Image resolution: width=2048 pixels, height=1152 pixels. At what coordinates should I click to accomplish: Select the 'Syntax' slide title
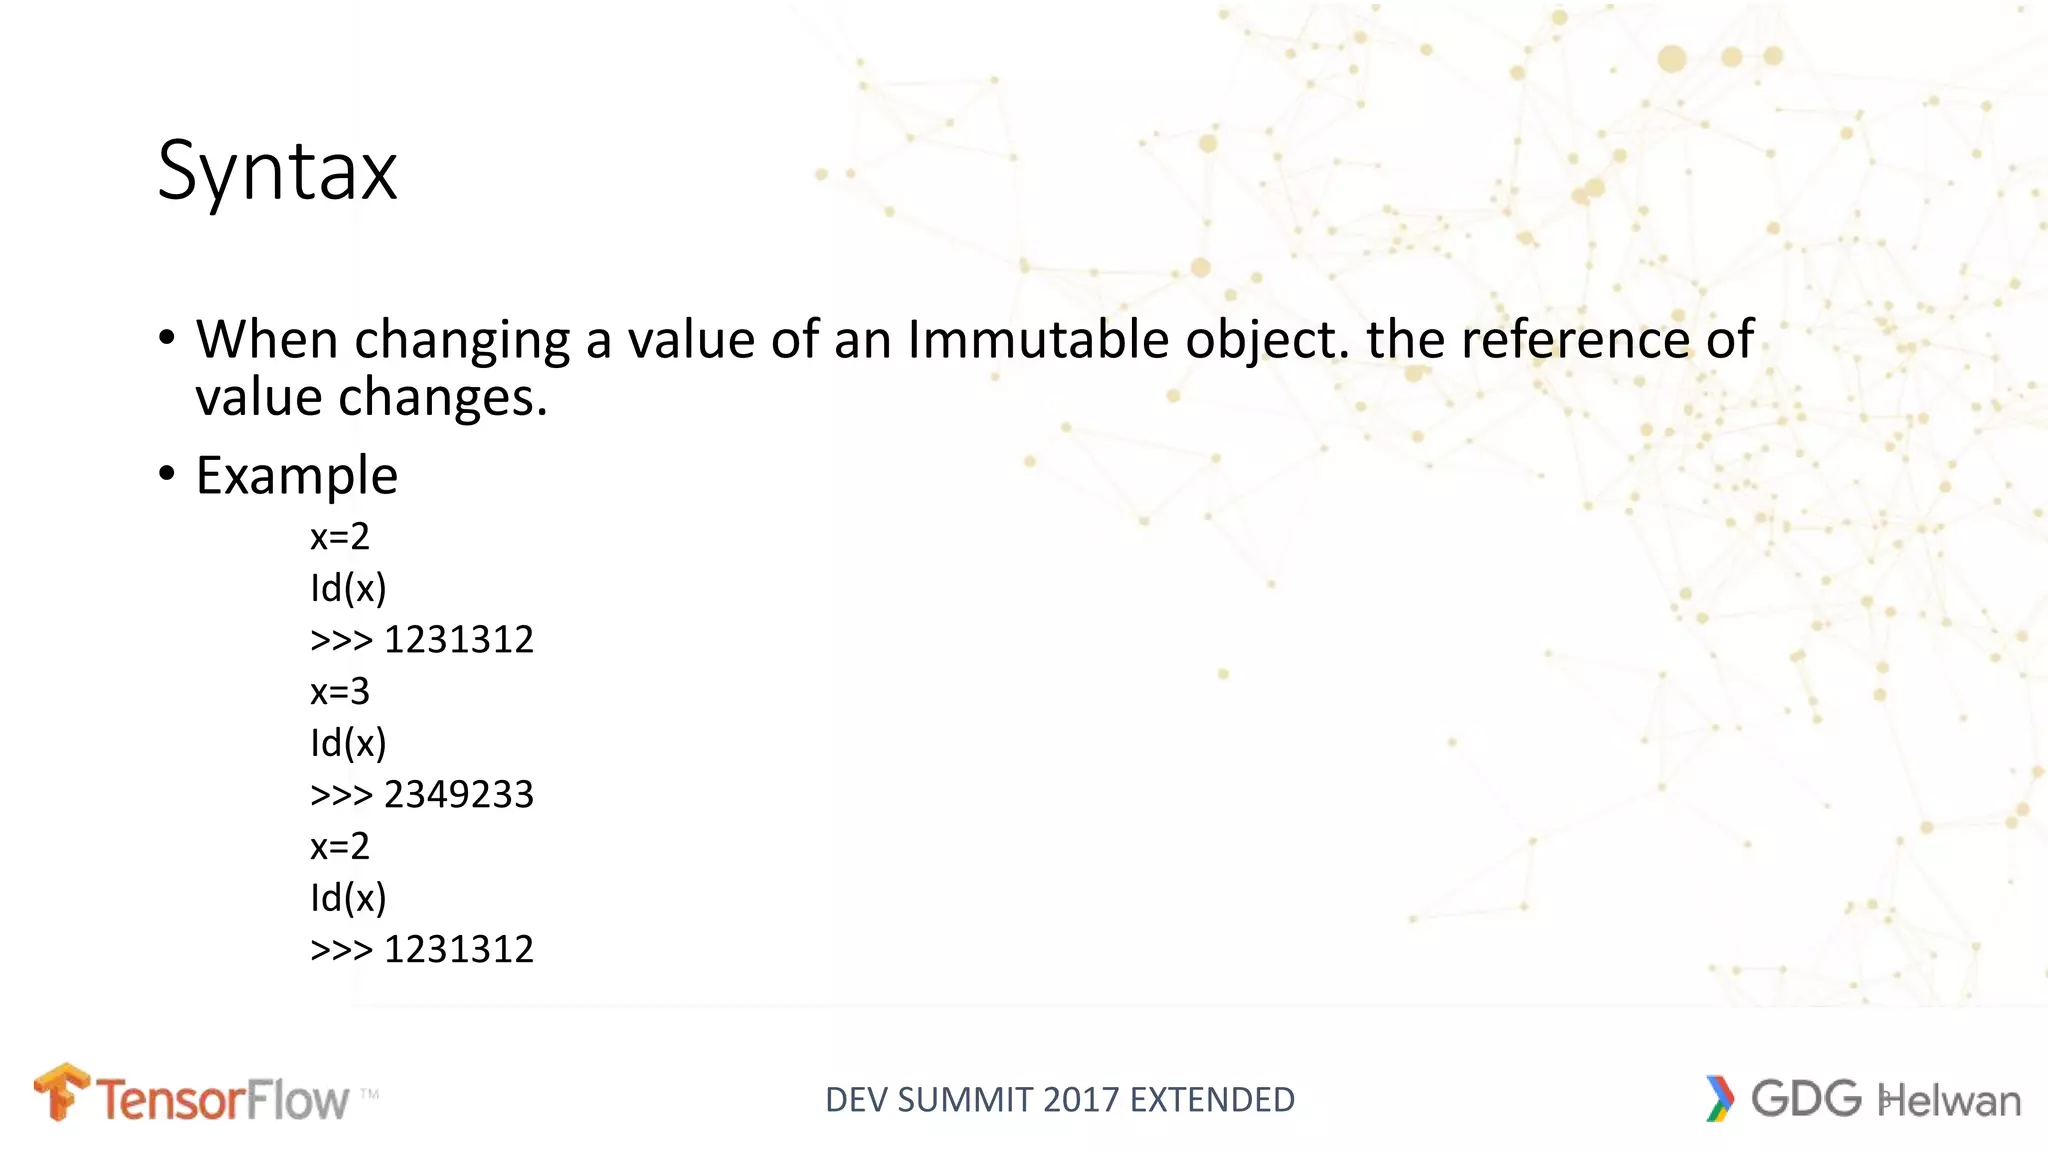(x=277, y=171)
